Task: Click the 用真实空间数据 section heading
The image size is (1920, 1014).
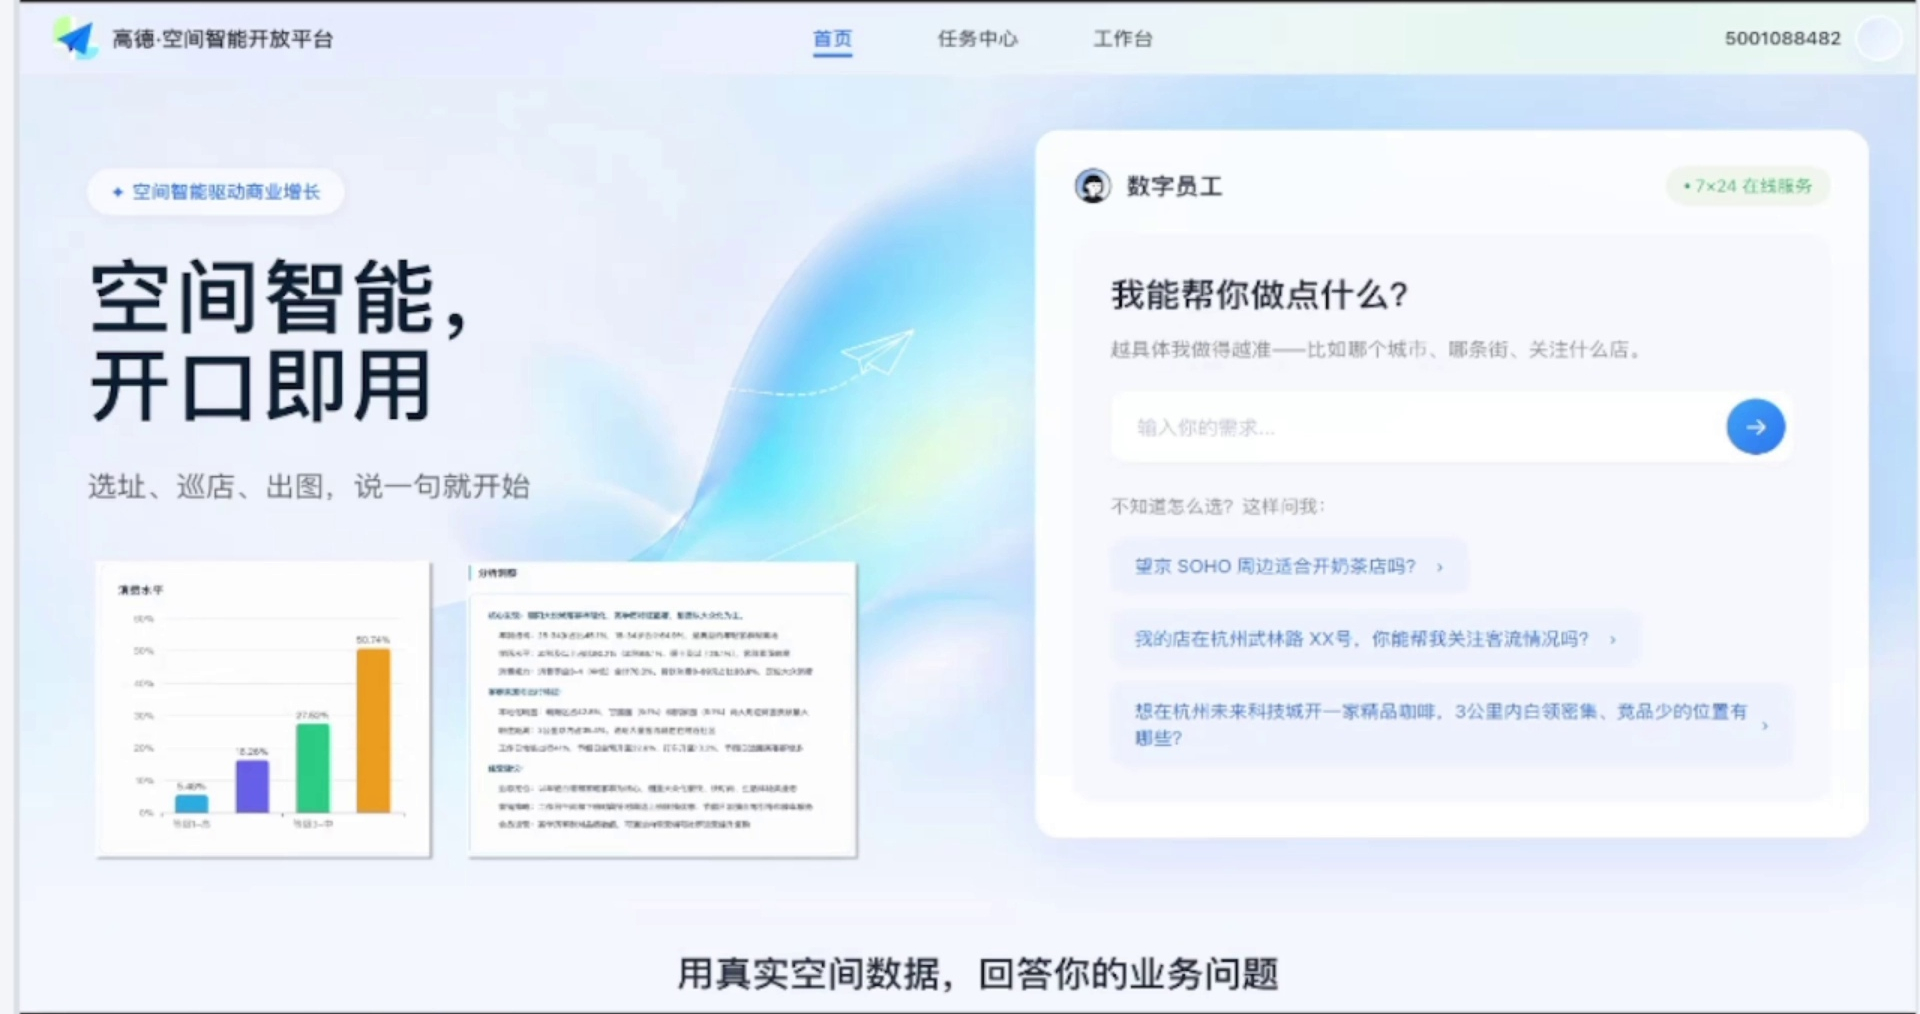Action: (978, 973)
